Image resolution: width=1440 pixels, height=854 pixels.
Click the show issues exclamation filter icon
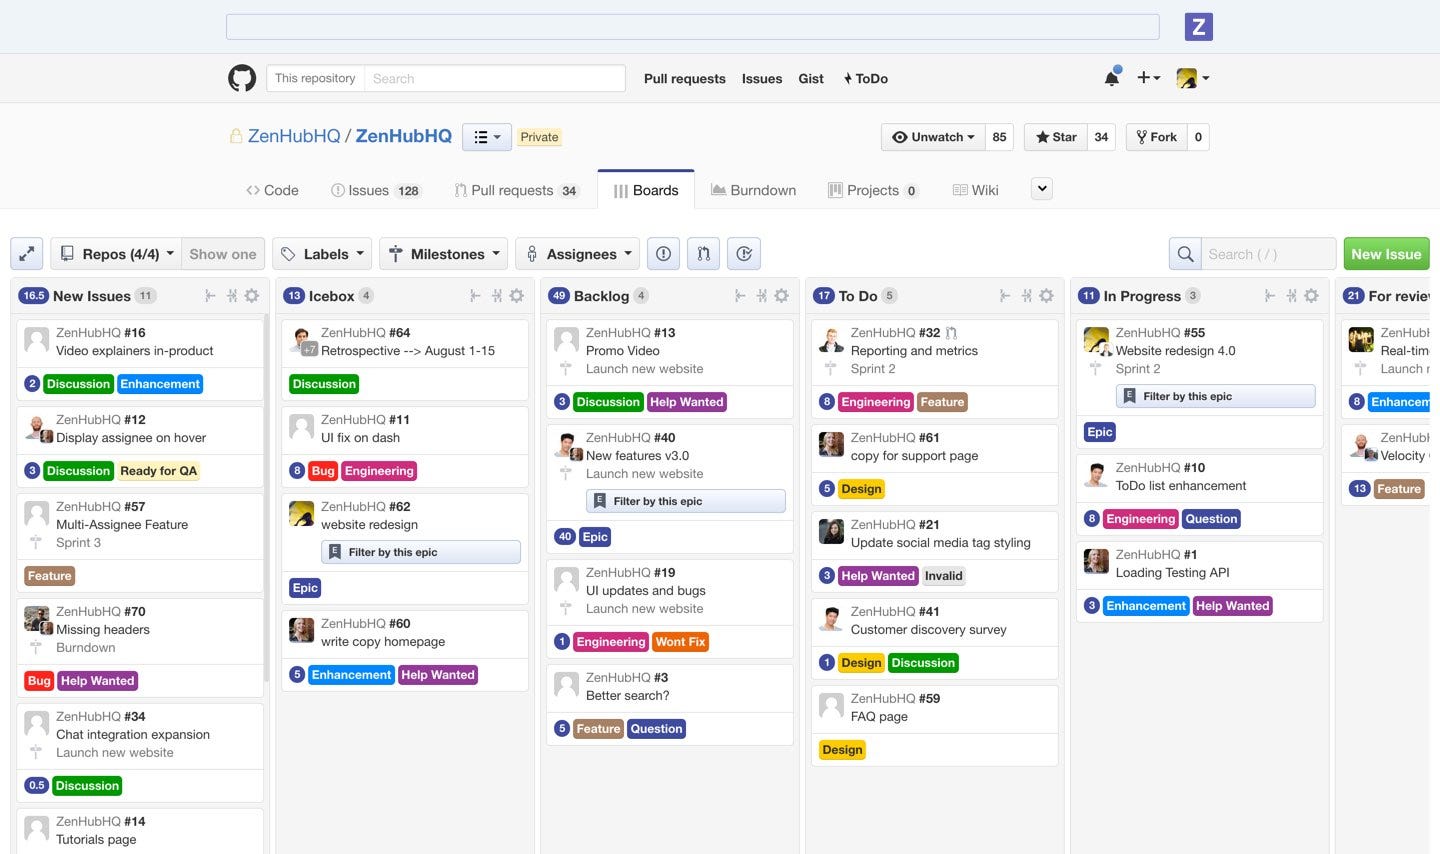click(x=663, y=254)
